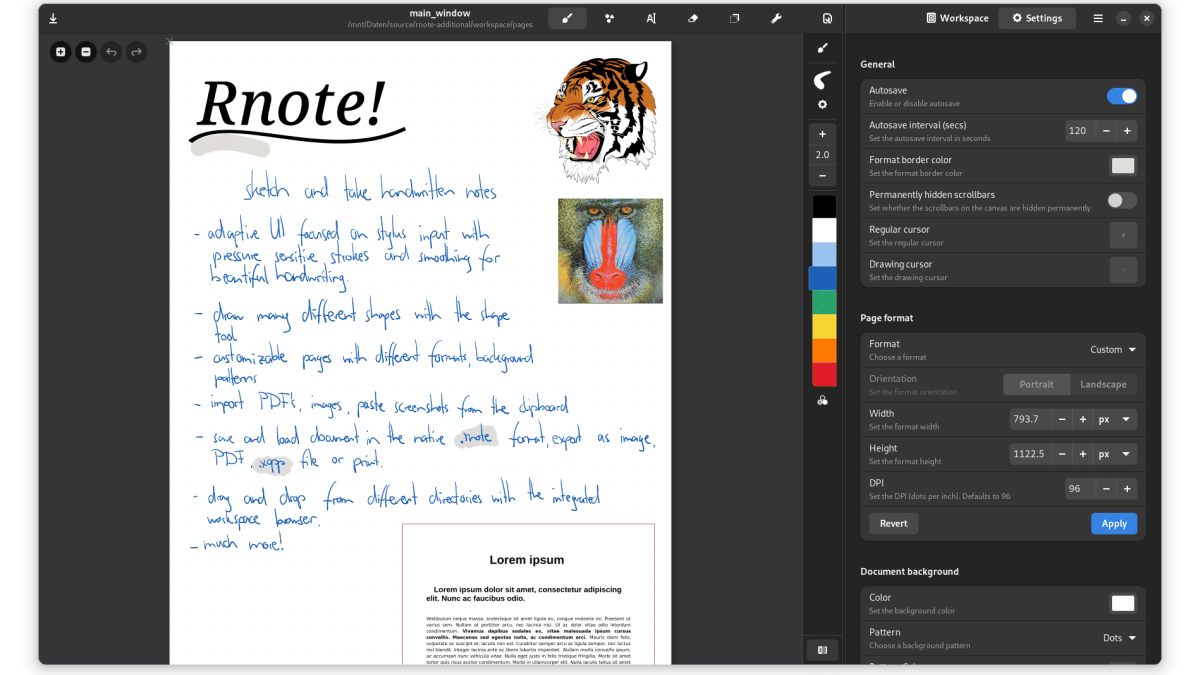Click the Width field 793.7
This screenshot has width=1200, height=675.
coord(1029,419)
